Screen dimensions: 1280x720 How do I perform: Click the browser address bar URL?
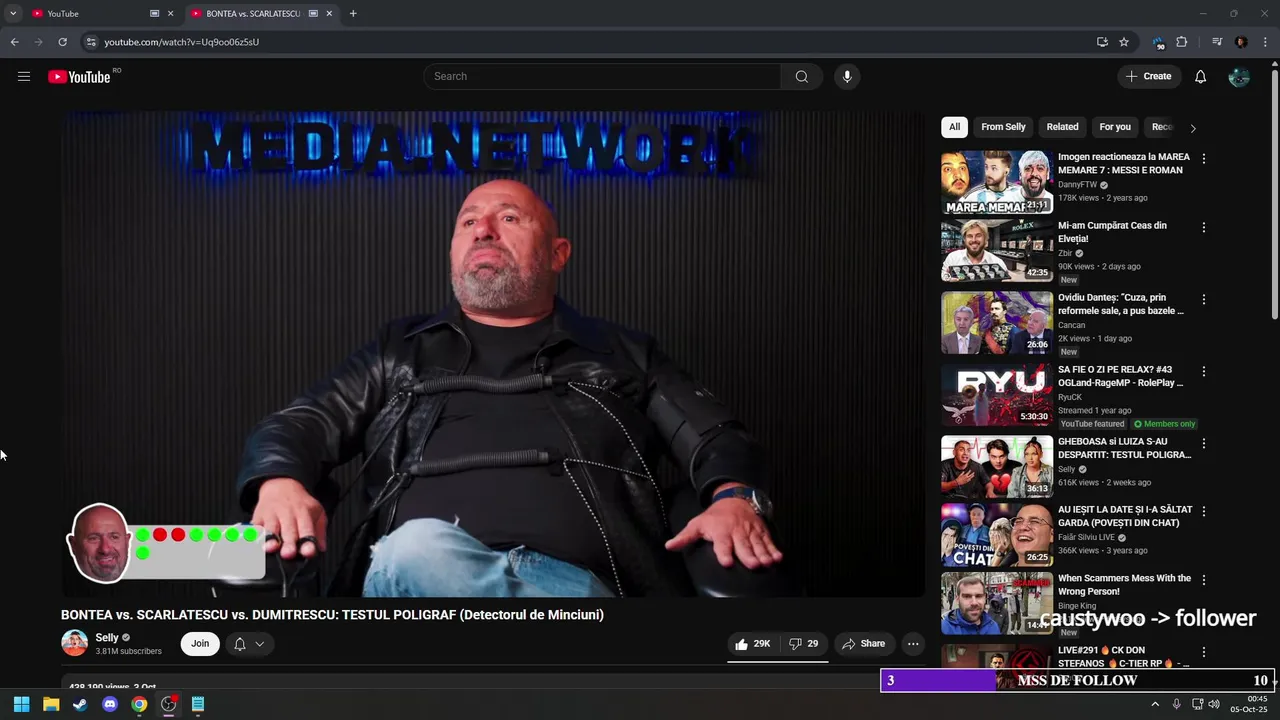(182, 42)
